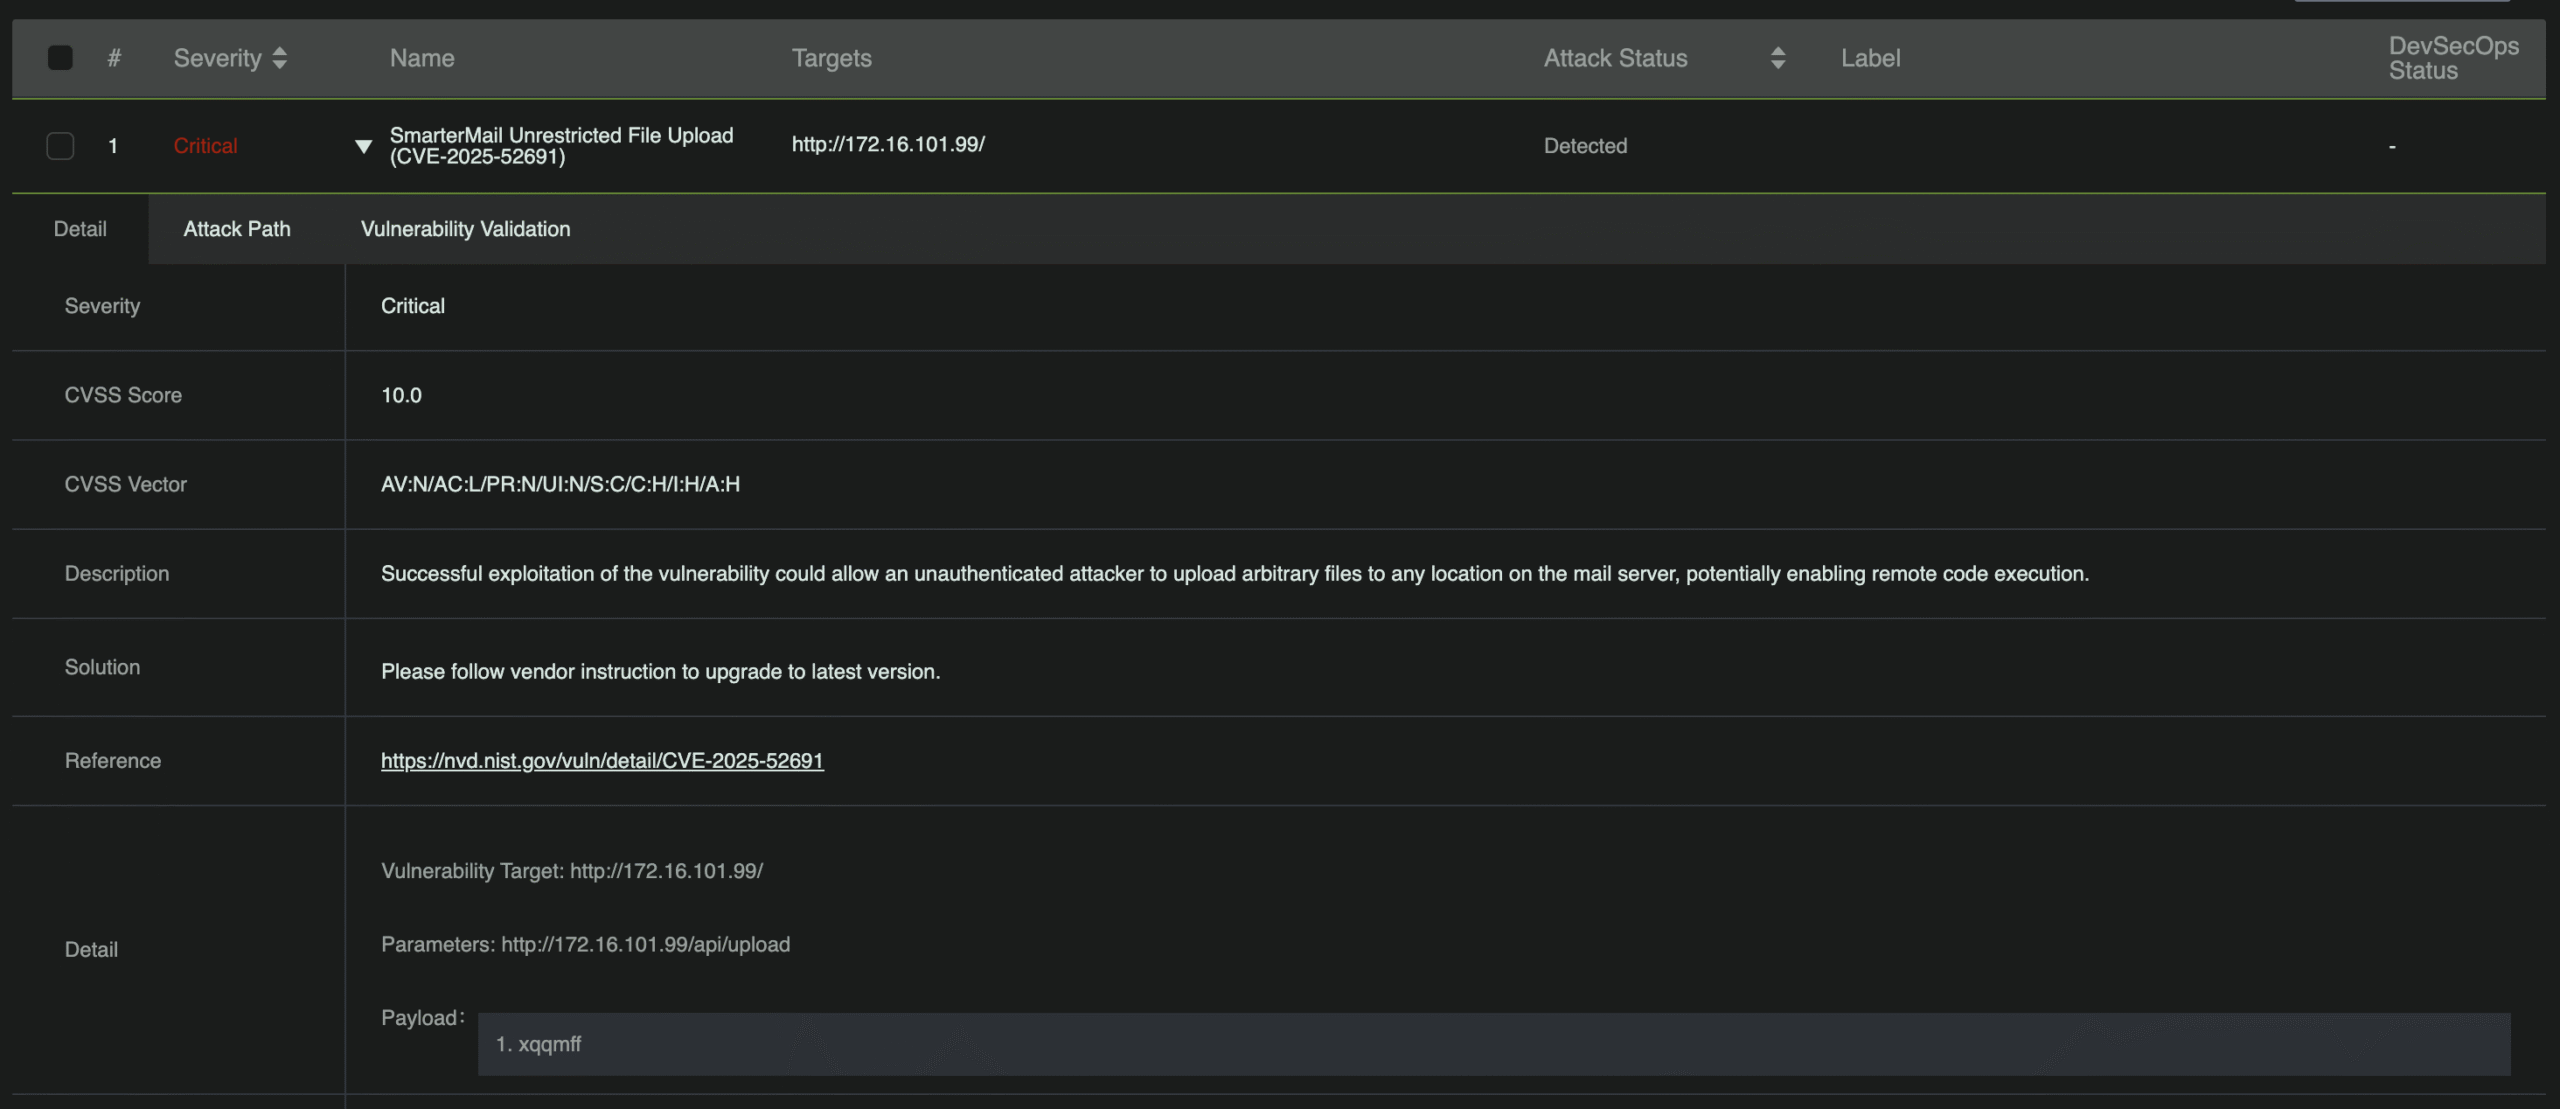
Task: Click the Severity column header
Action: [217, 58]
